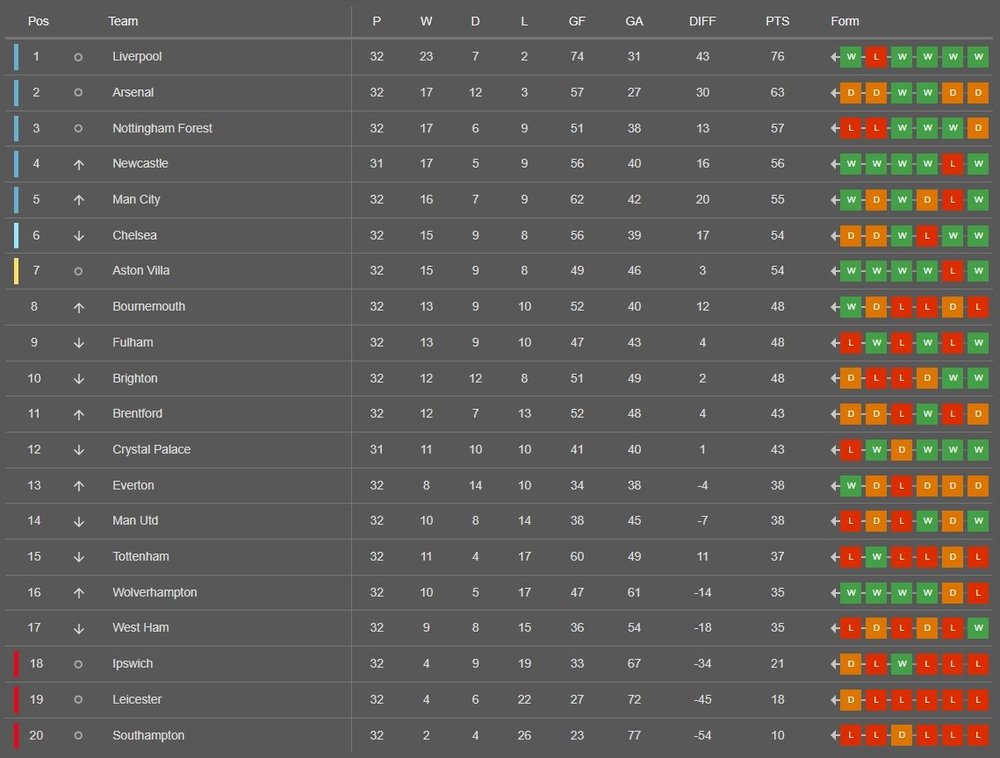Image resolution: width=1000 pixels, height=758 pixels.
Task: Click Liverpool's only loss badge in Form
Action: click(x=876, y=57)
